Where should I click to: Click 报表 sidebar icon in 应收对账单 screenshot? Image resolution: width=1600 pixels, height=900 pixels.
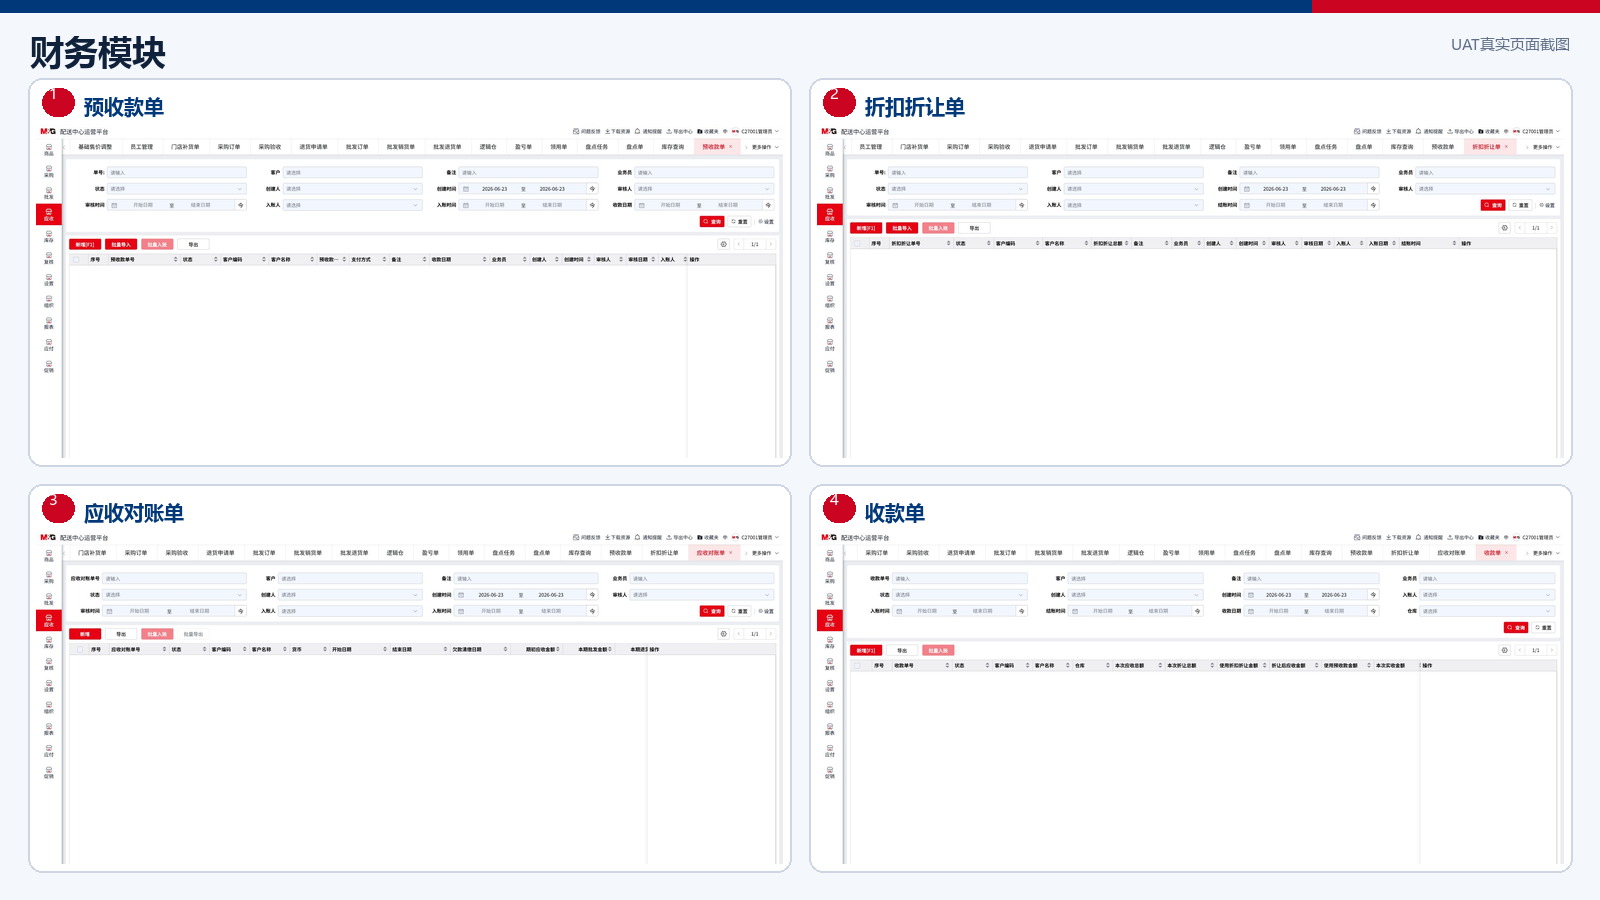(48, 729)
